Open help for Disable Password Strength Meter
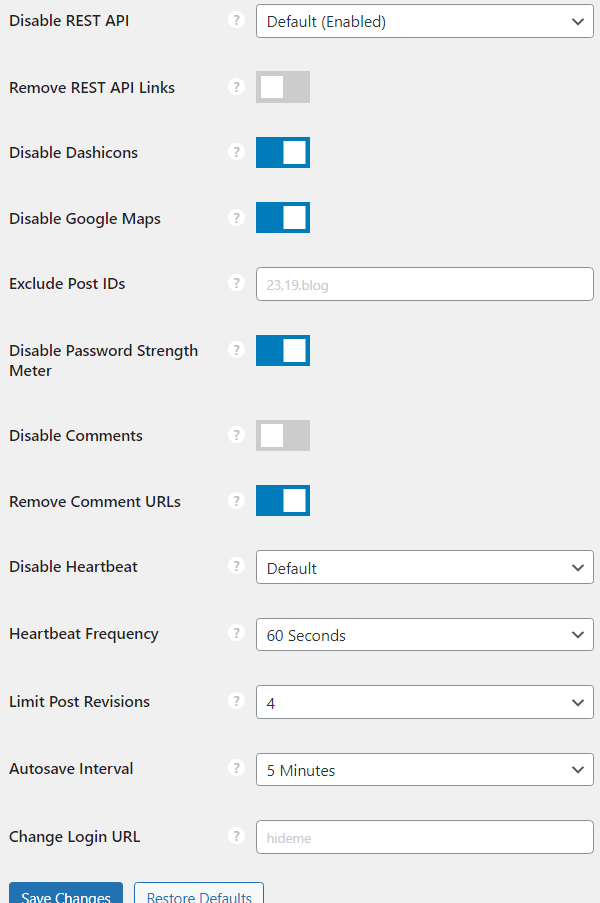 [x=237, y=350]
